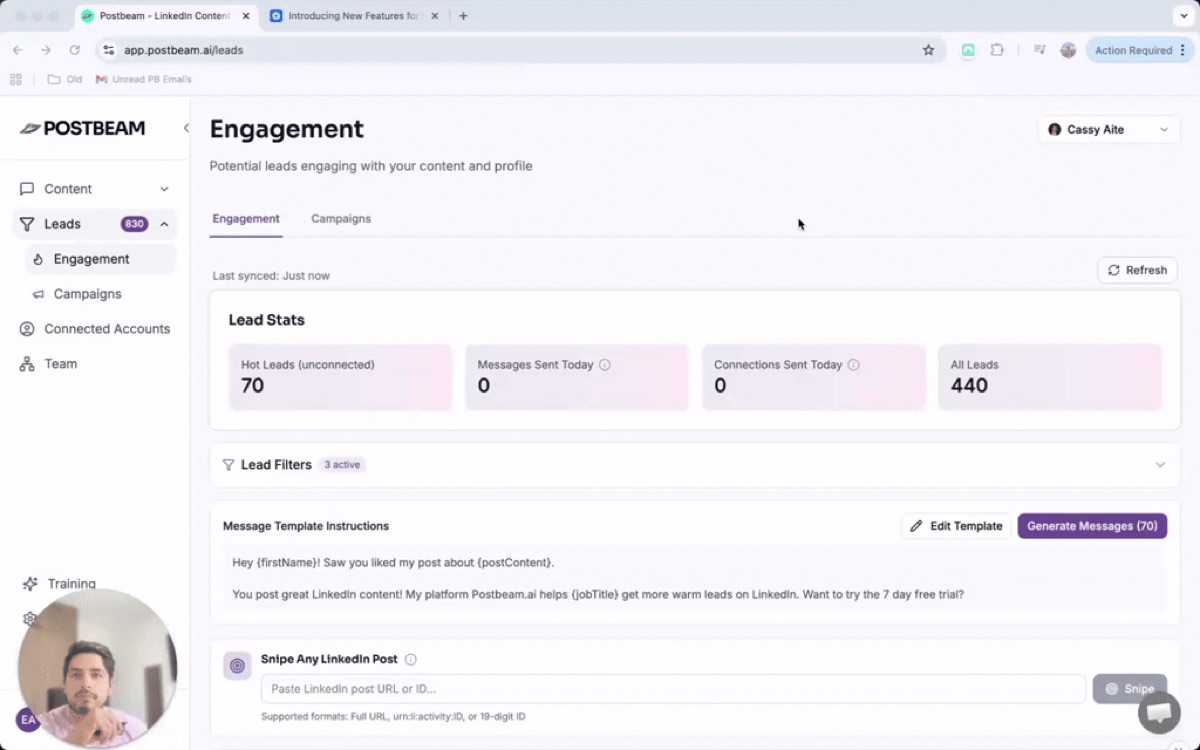
Task: Open the Old bookmarks folder
Action: click(x=65, y=79)
